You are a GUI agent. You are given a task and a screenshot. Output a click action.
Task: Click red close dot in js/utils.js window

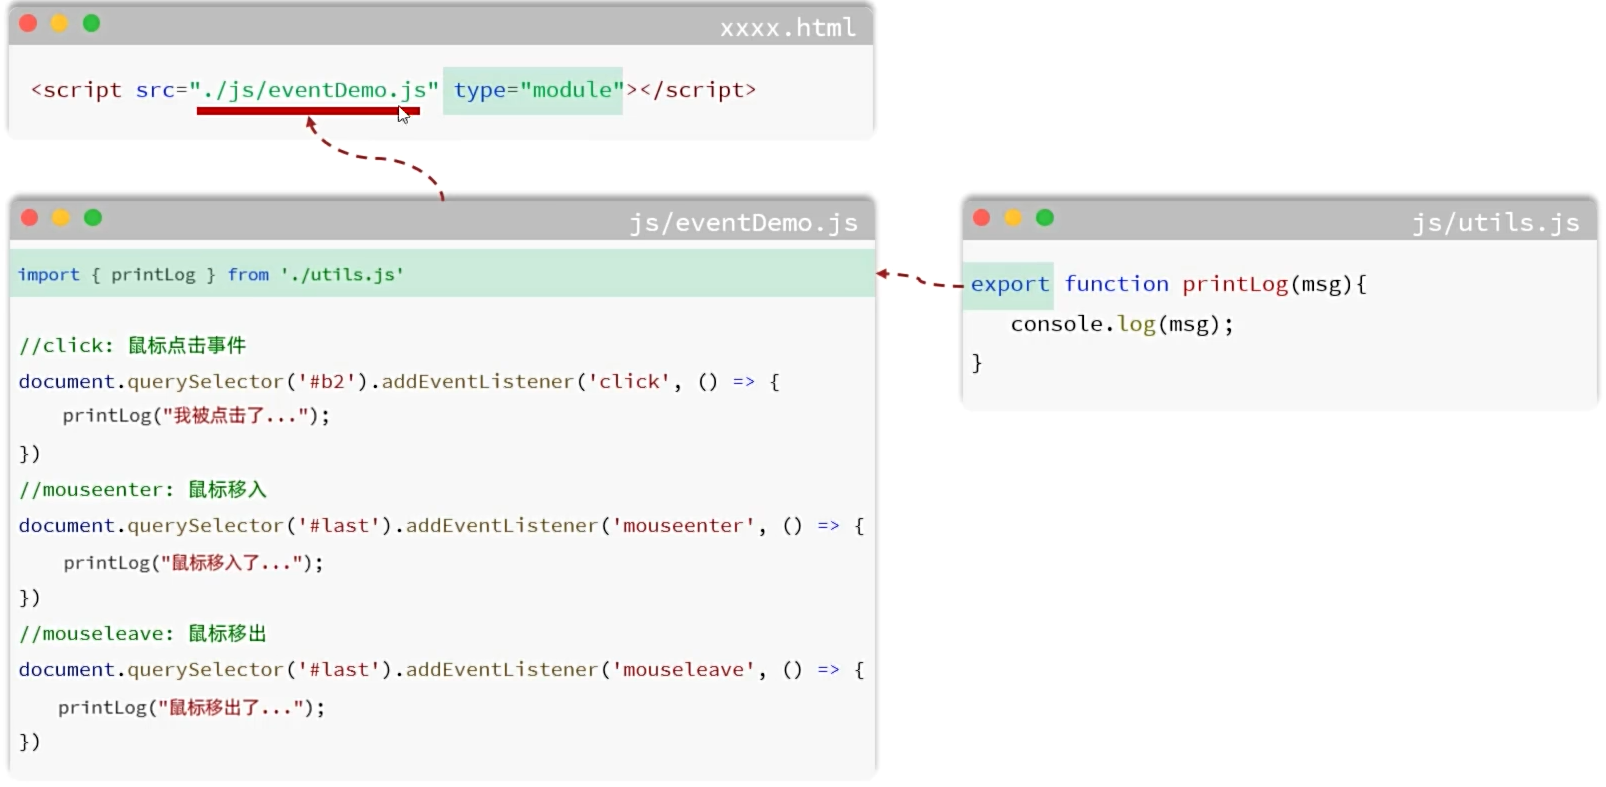[x=982, y=217]
